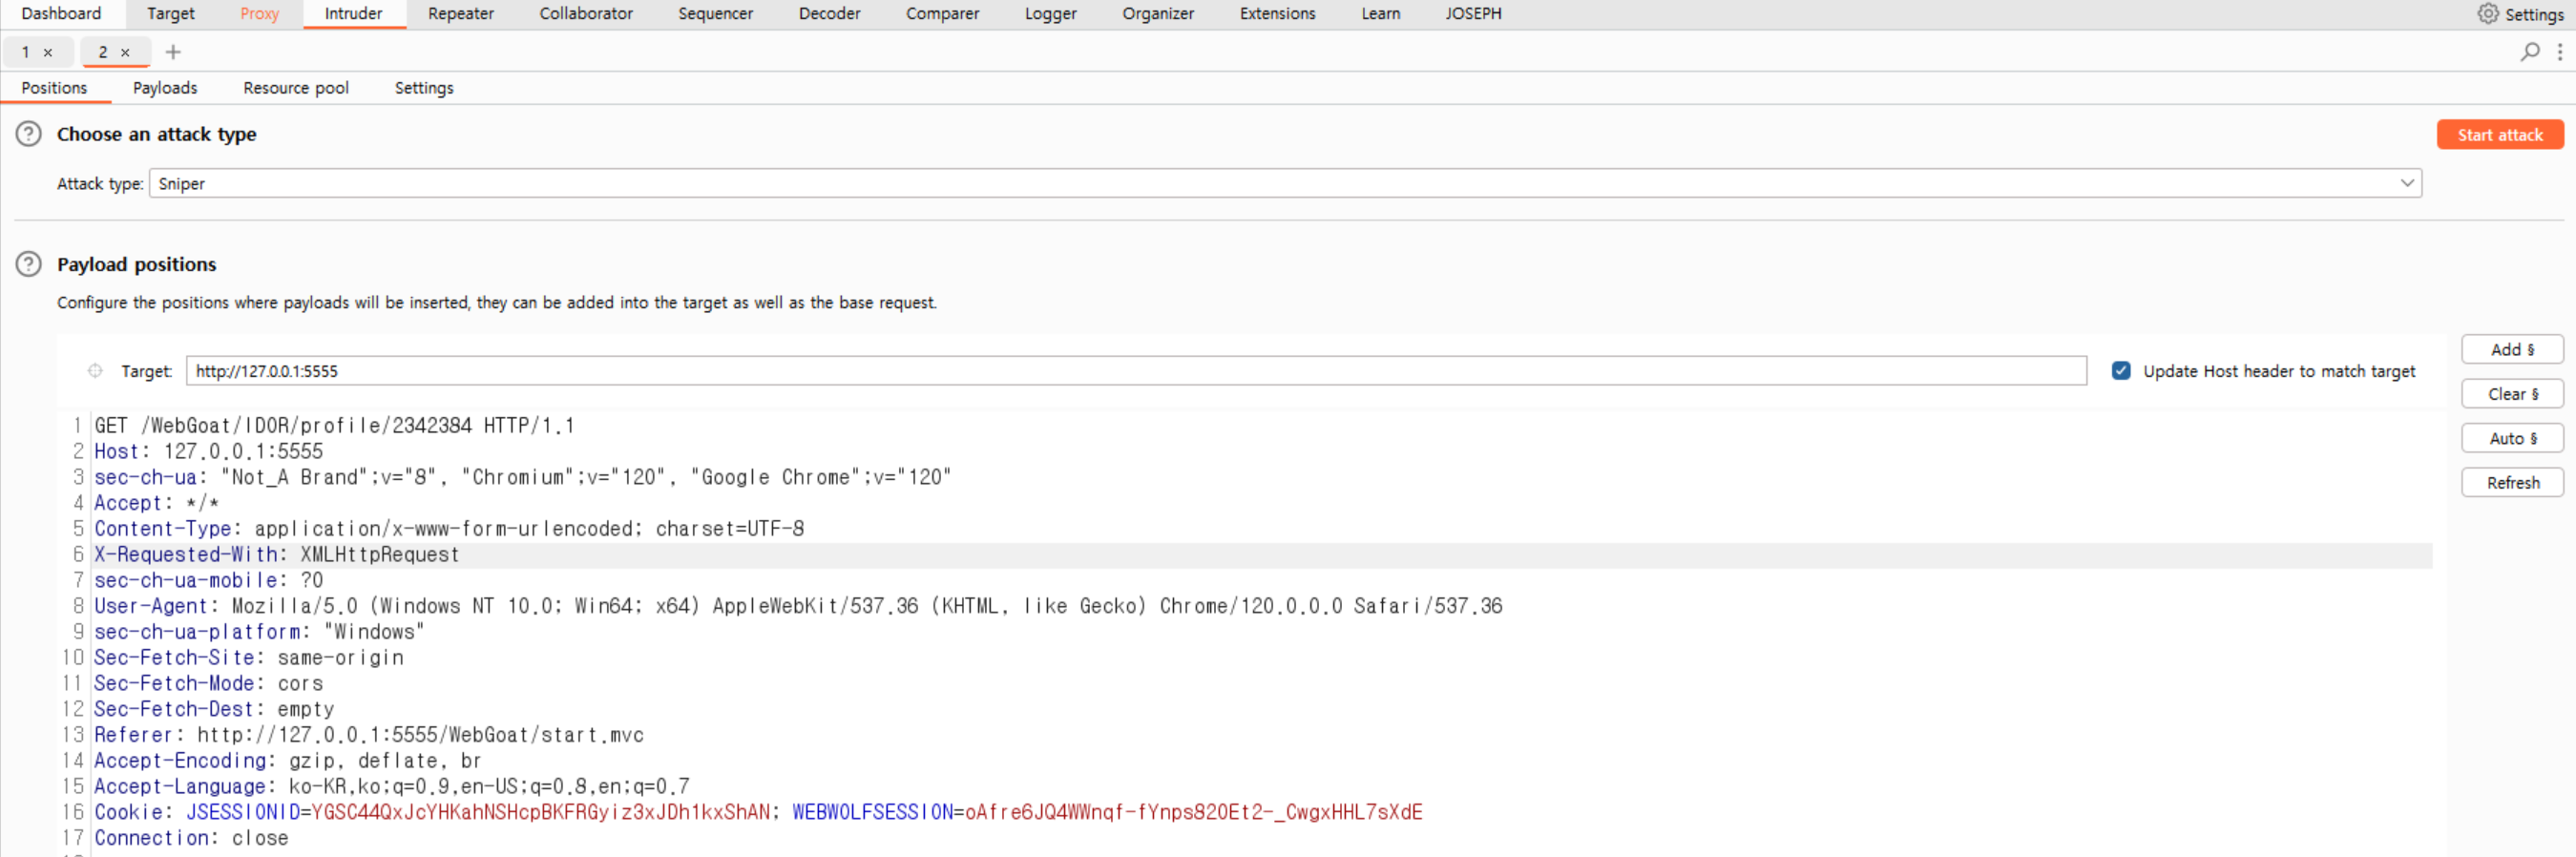This screenshot has width=2576, height=857.
Task: Click the User-Agent header line
Action: click(x=797, y=606)
